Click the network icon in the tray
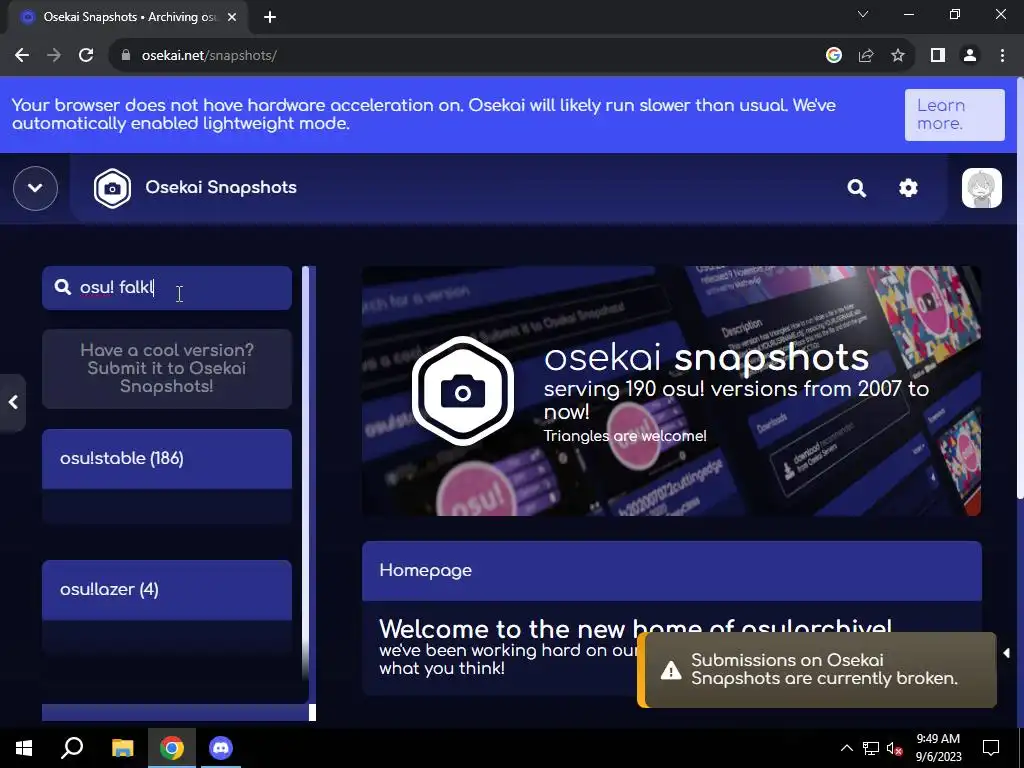The image size is (1024, 768). point(871,748)
